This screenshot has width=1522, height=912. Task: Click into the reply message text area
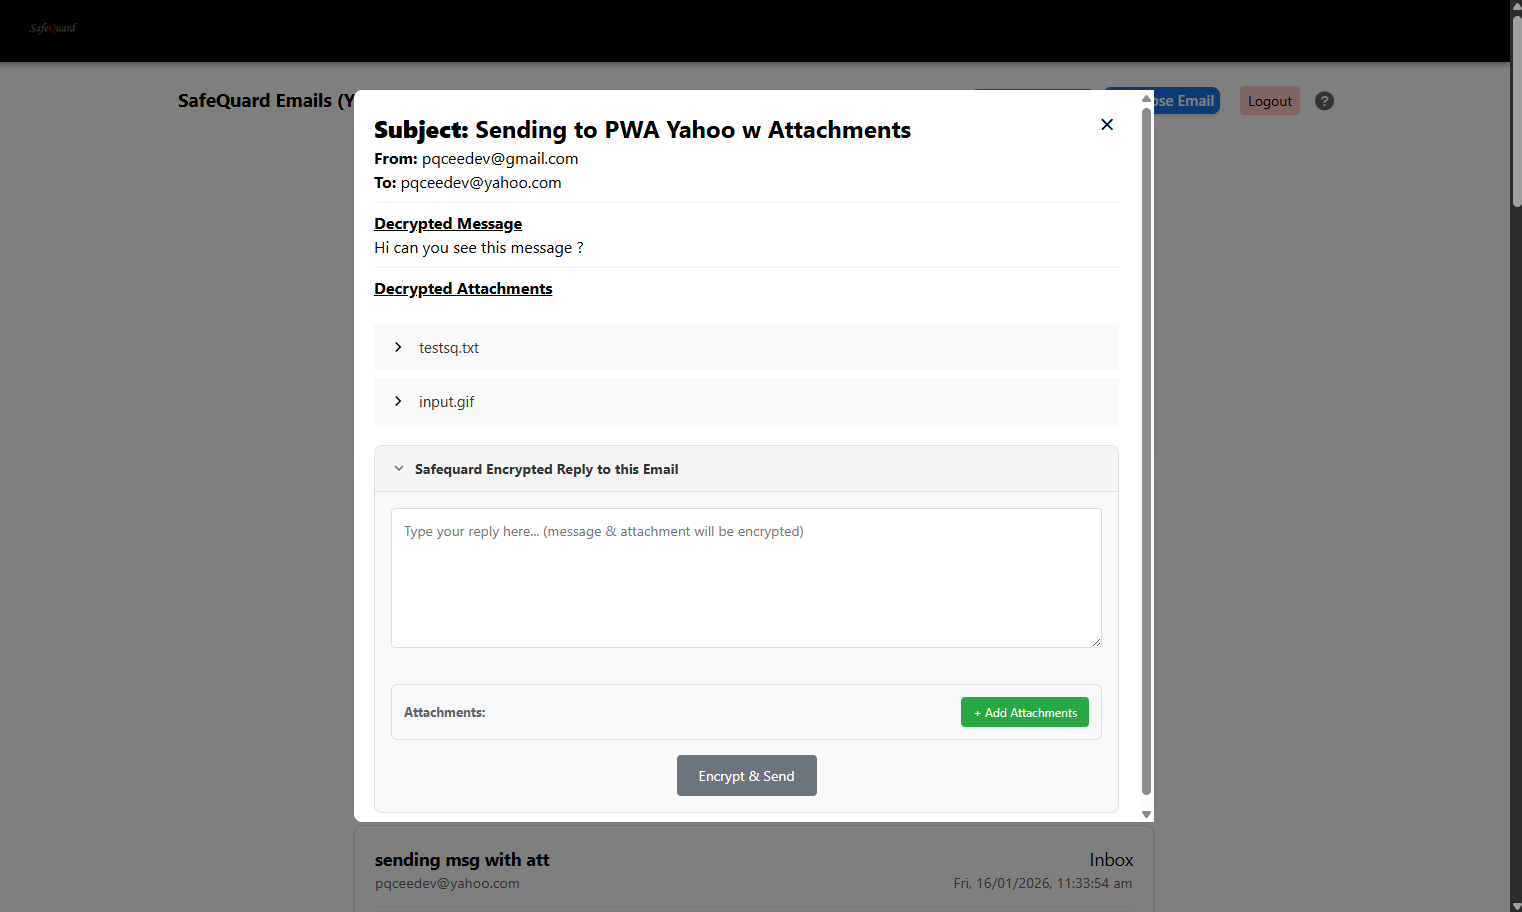[x=746, y=578]
